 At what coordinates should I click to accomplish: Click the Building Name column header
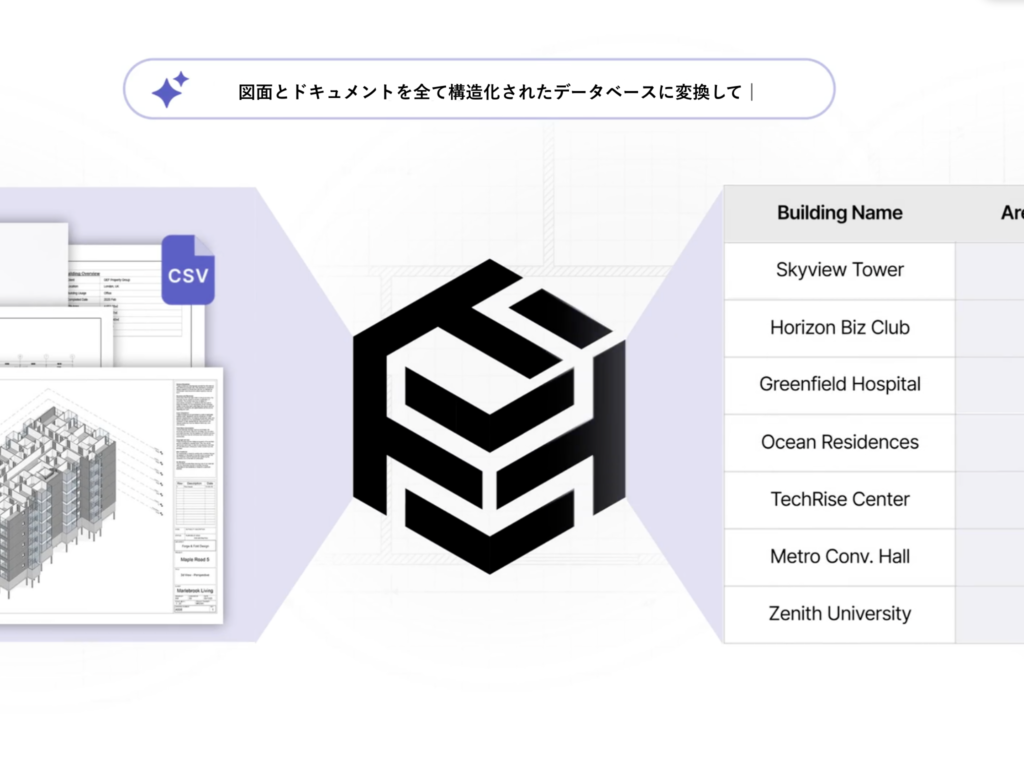(x=839, y=213)
